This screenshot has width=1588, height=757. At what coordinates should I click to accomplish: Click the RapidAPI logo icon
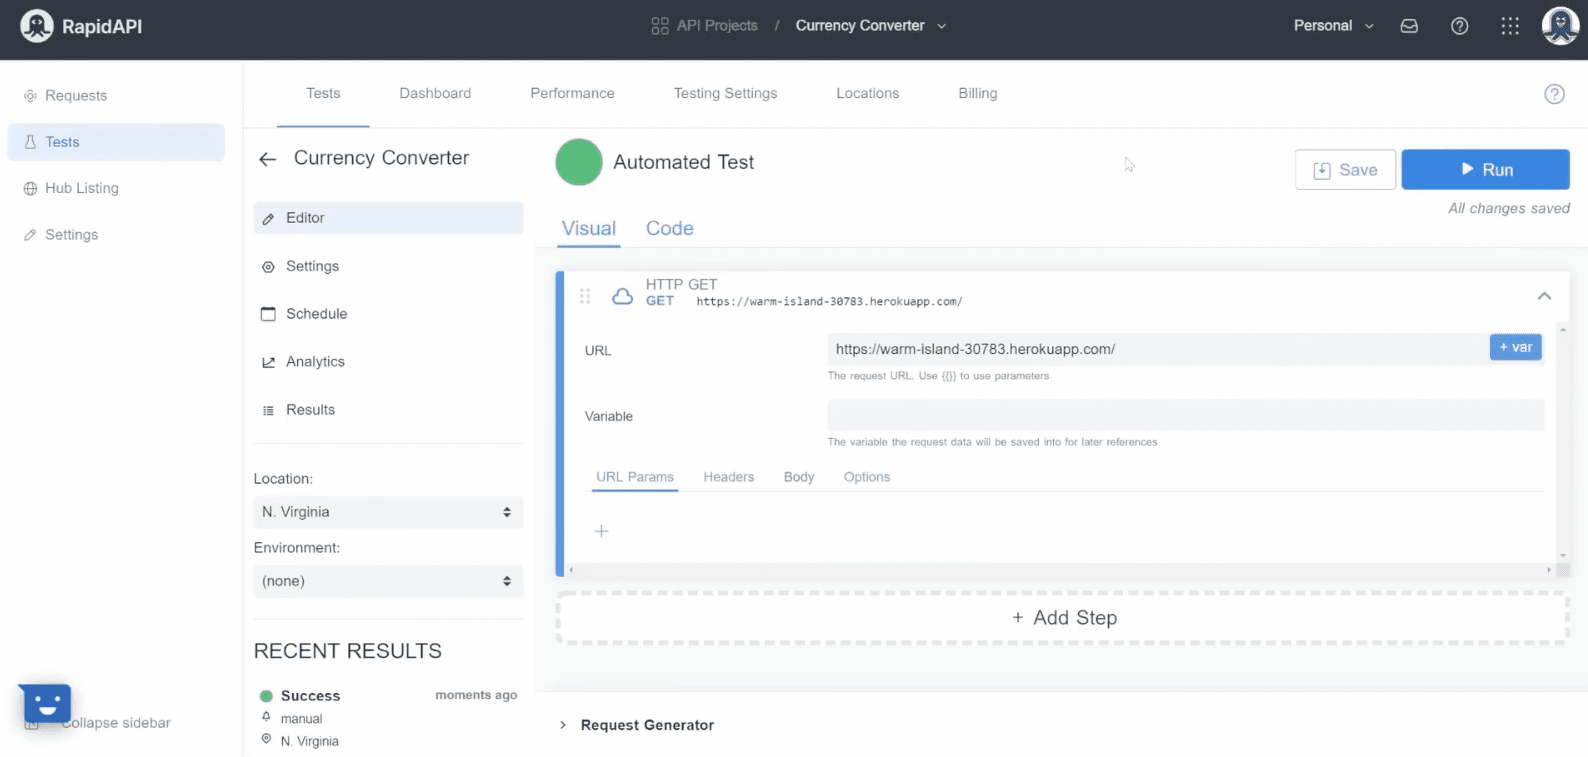tap(37, 26)
